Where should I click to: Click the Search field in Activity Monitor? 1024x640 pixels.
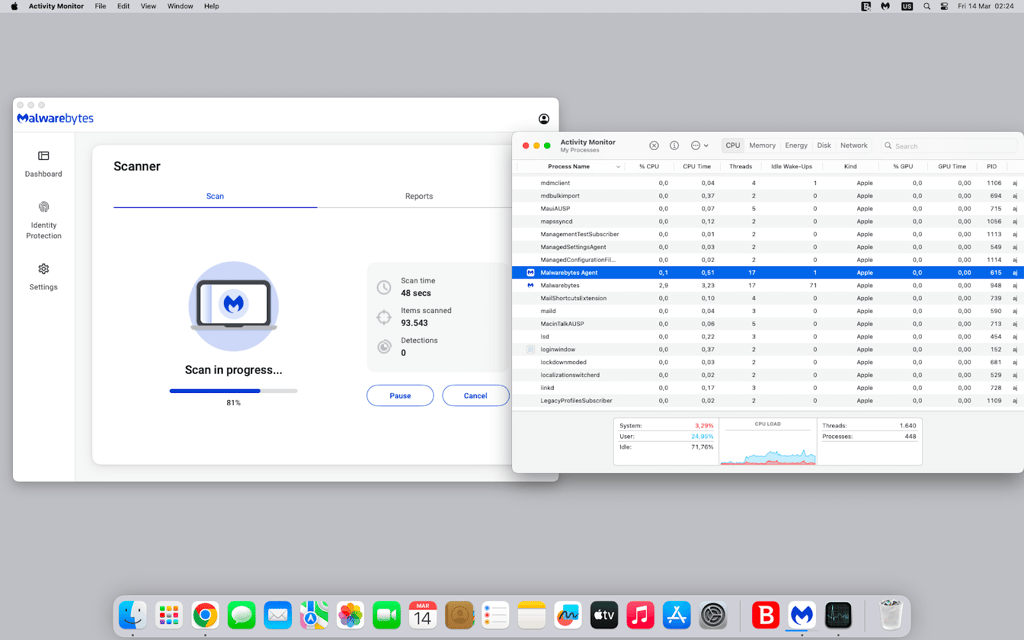(950, 146)
